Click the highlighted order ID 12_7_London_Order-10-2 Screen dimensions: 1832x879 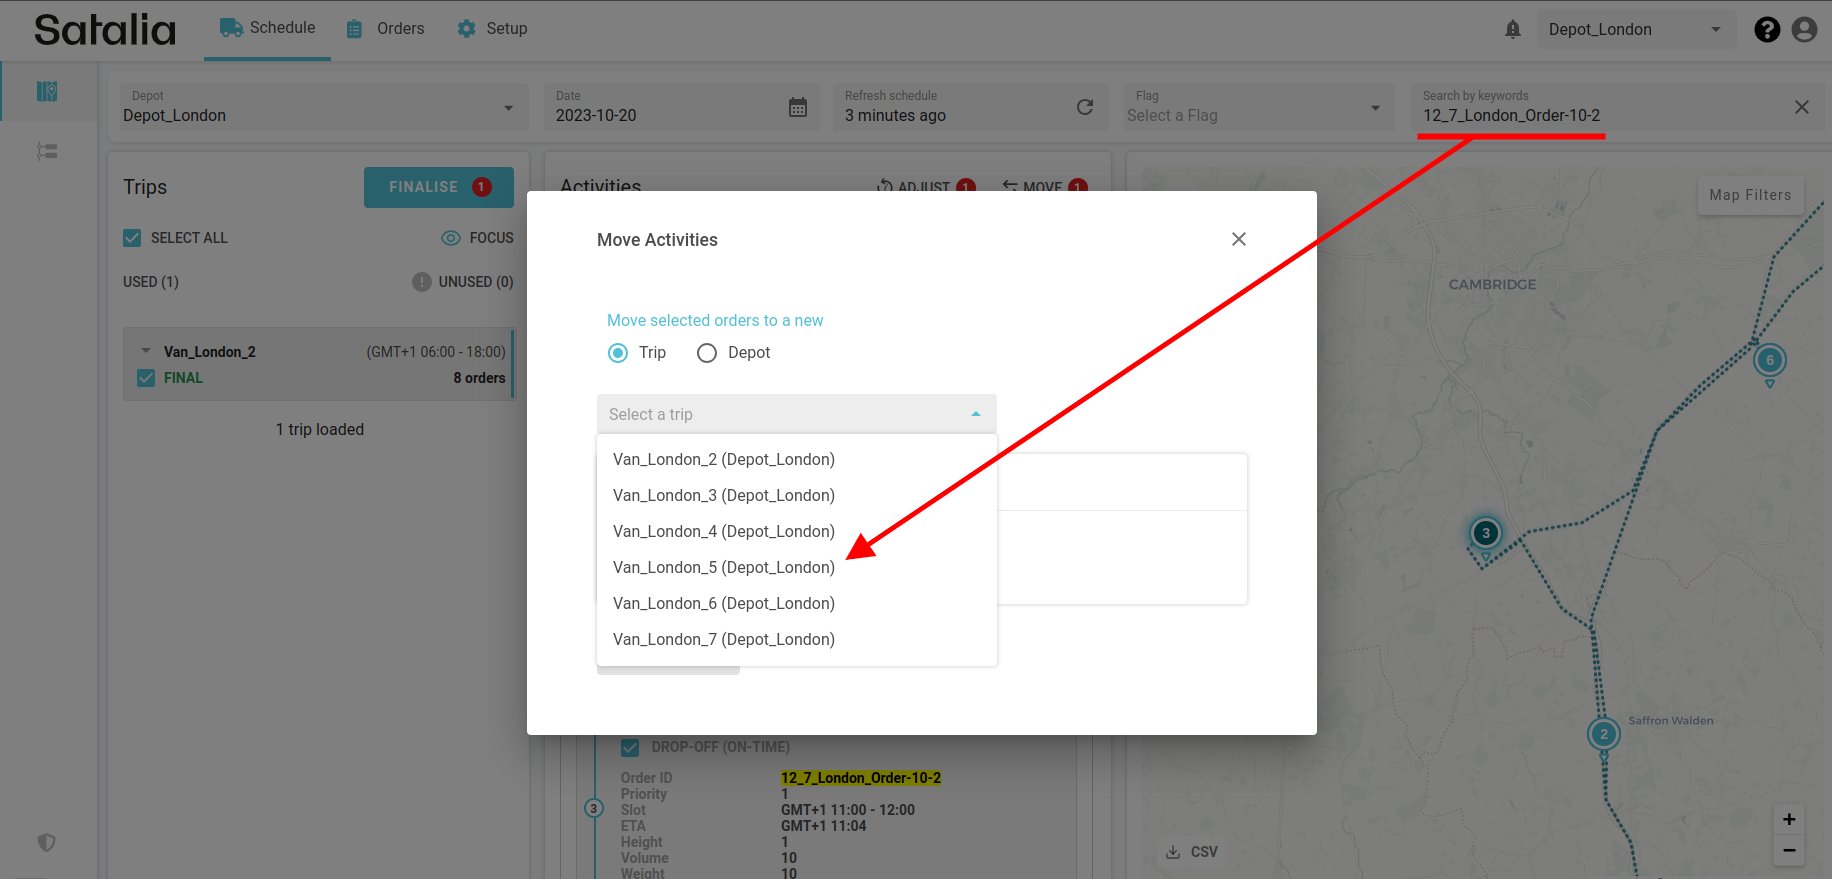(861, 778)
